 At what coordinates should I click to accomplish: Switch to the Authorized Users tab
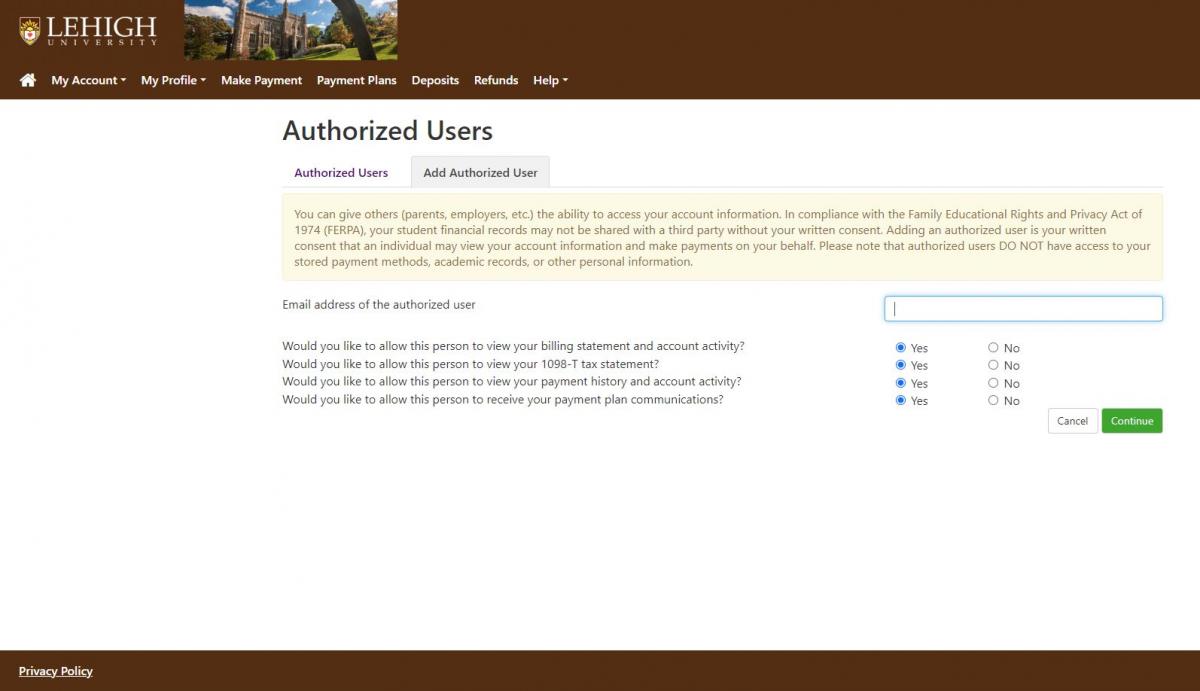coord(341,173)
